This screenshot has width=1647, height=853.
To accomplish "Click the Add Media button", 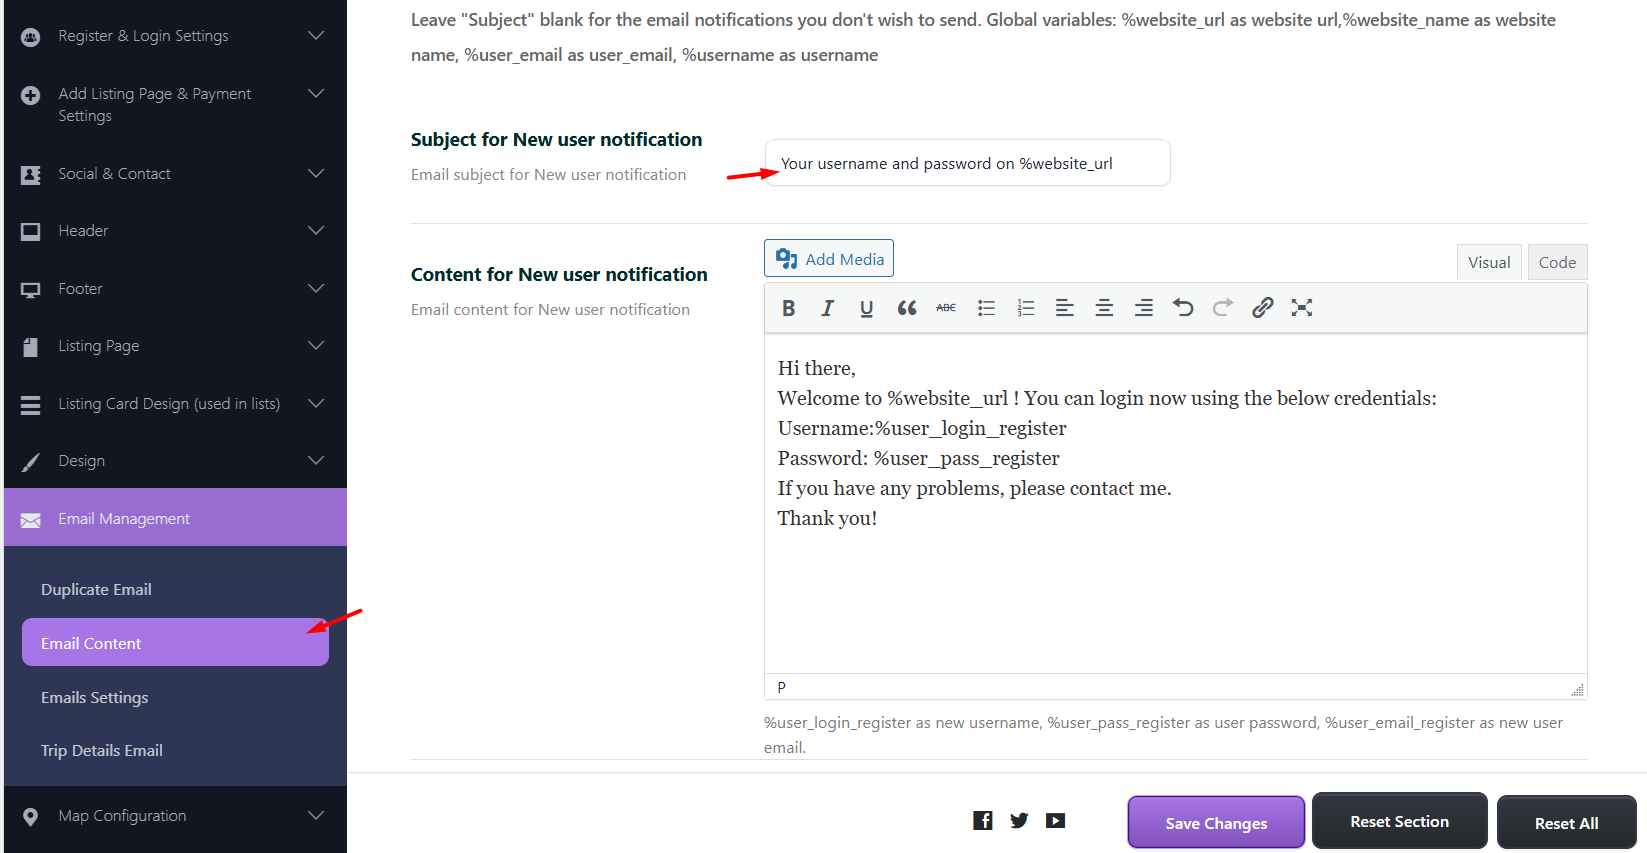I will (829, 259).
